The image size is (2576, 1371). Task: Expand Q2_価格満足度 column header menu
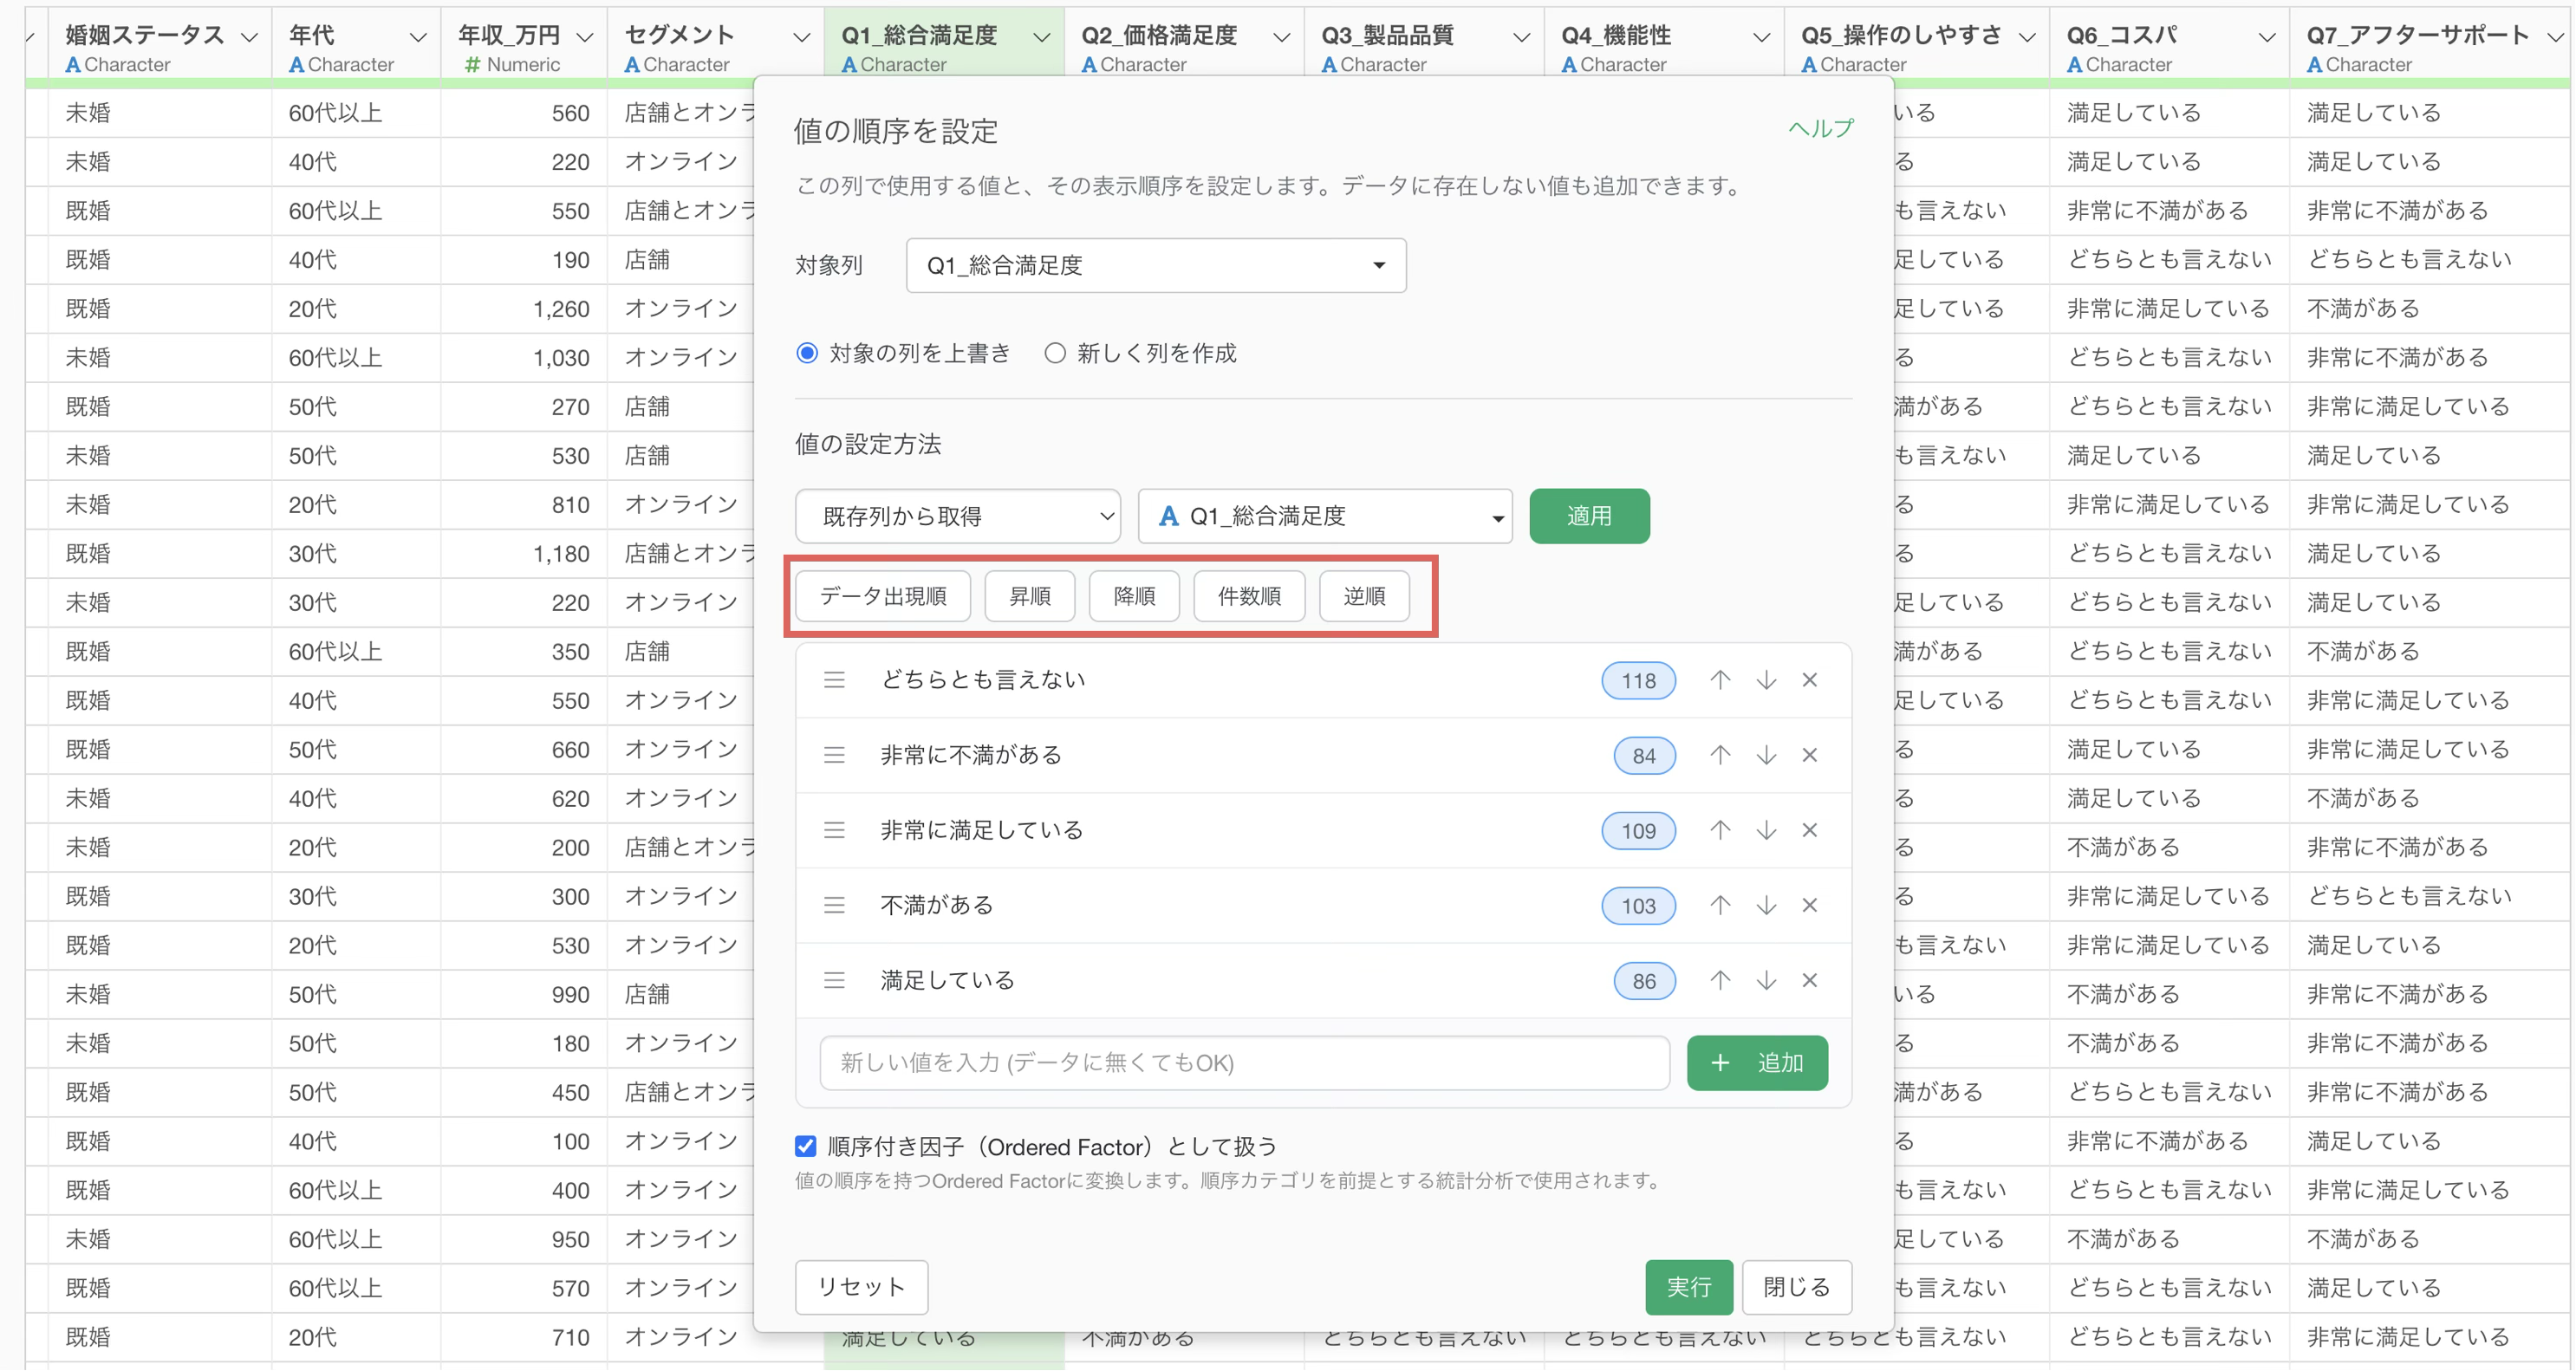(x=1281, y=37)
